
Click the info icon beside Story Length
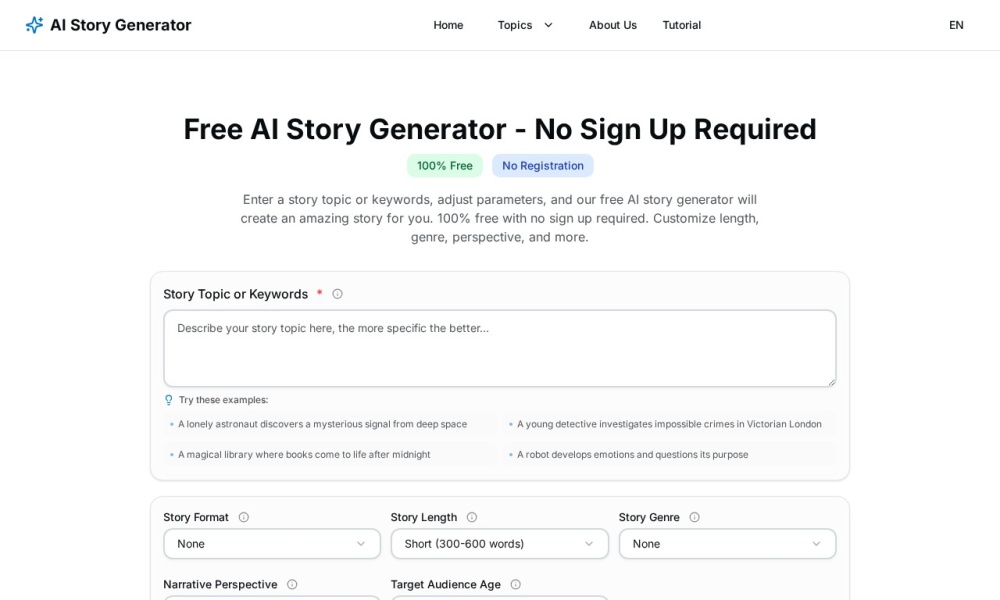point(472,517)
